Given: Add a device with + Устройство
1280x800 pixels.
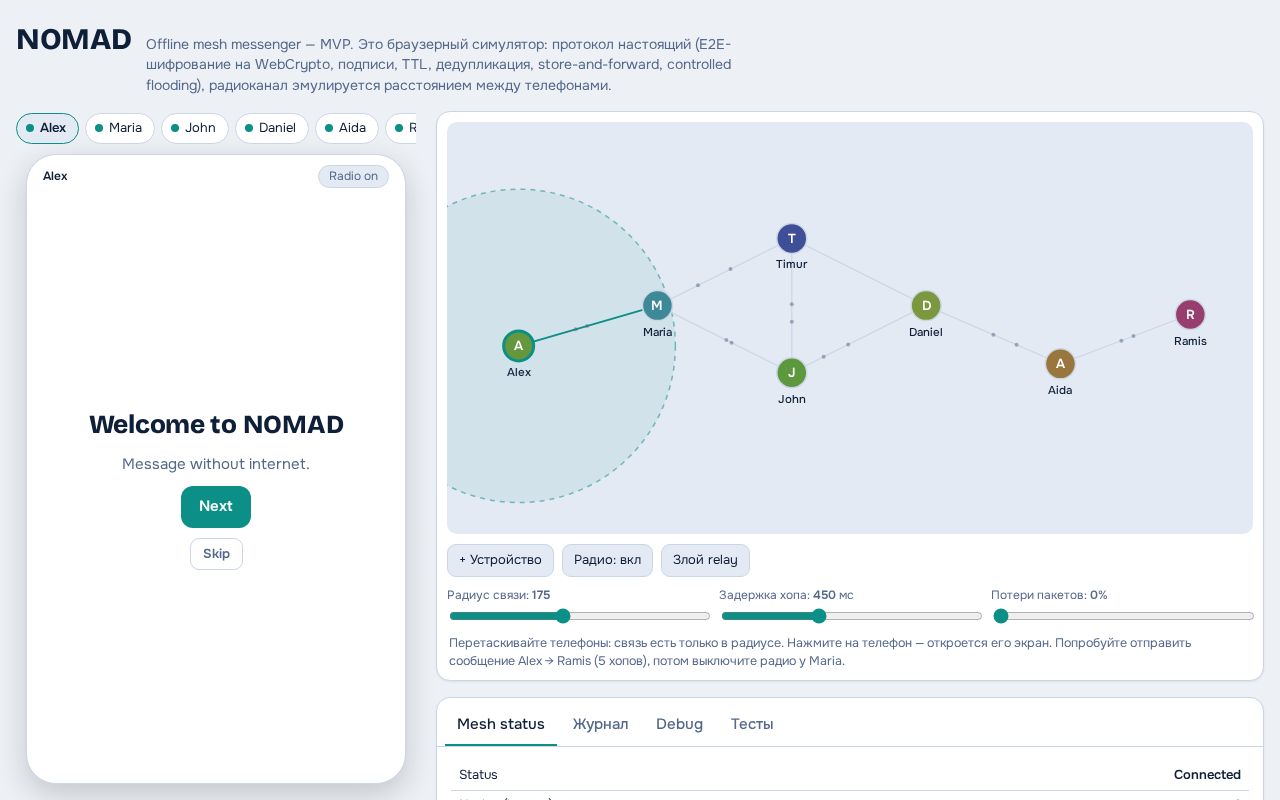Looking at the screenshot, I should tap(500, 560).
